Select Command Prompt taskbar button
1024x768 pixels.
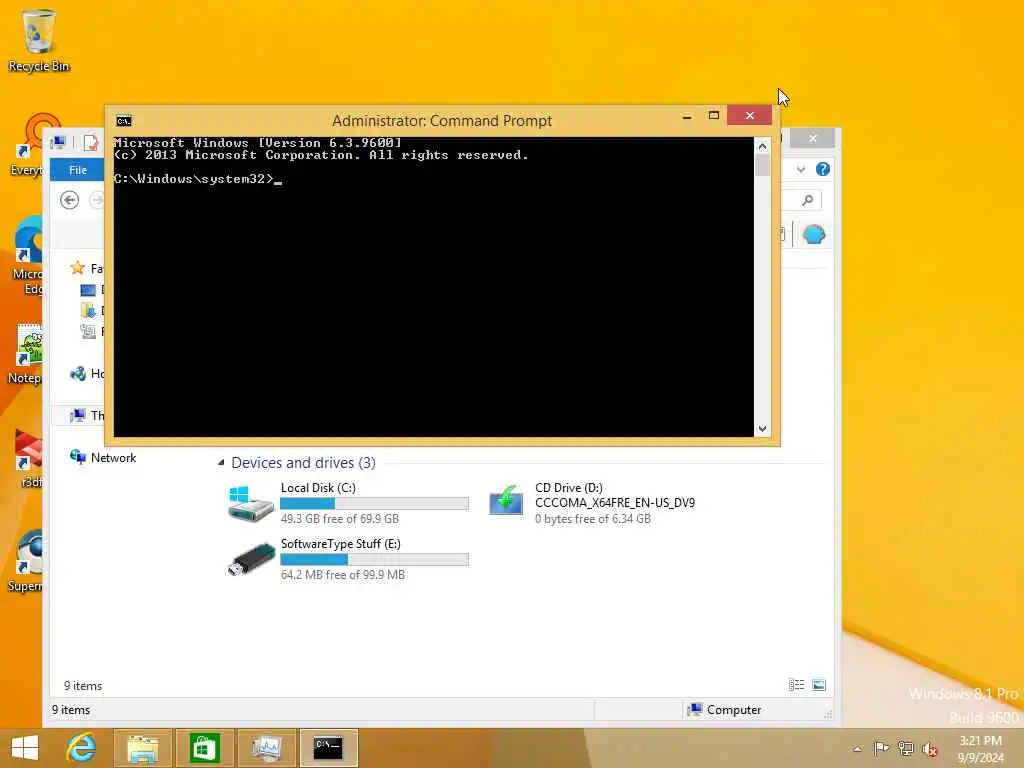coord(328,748)
